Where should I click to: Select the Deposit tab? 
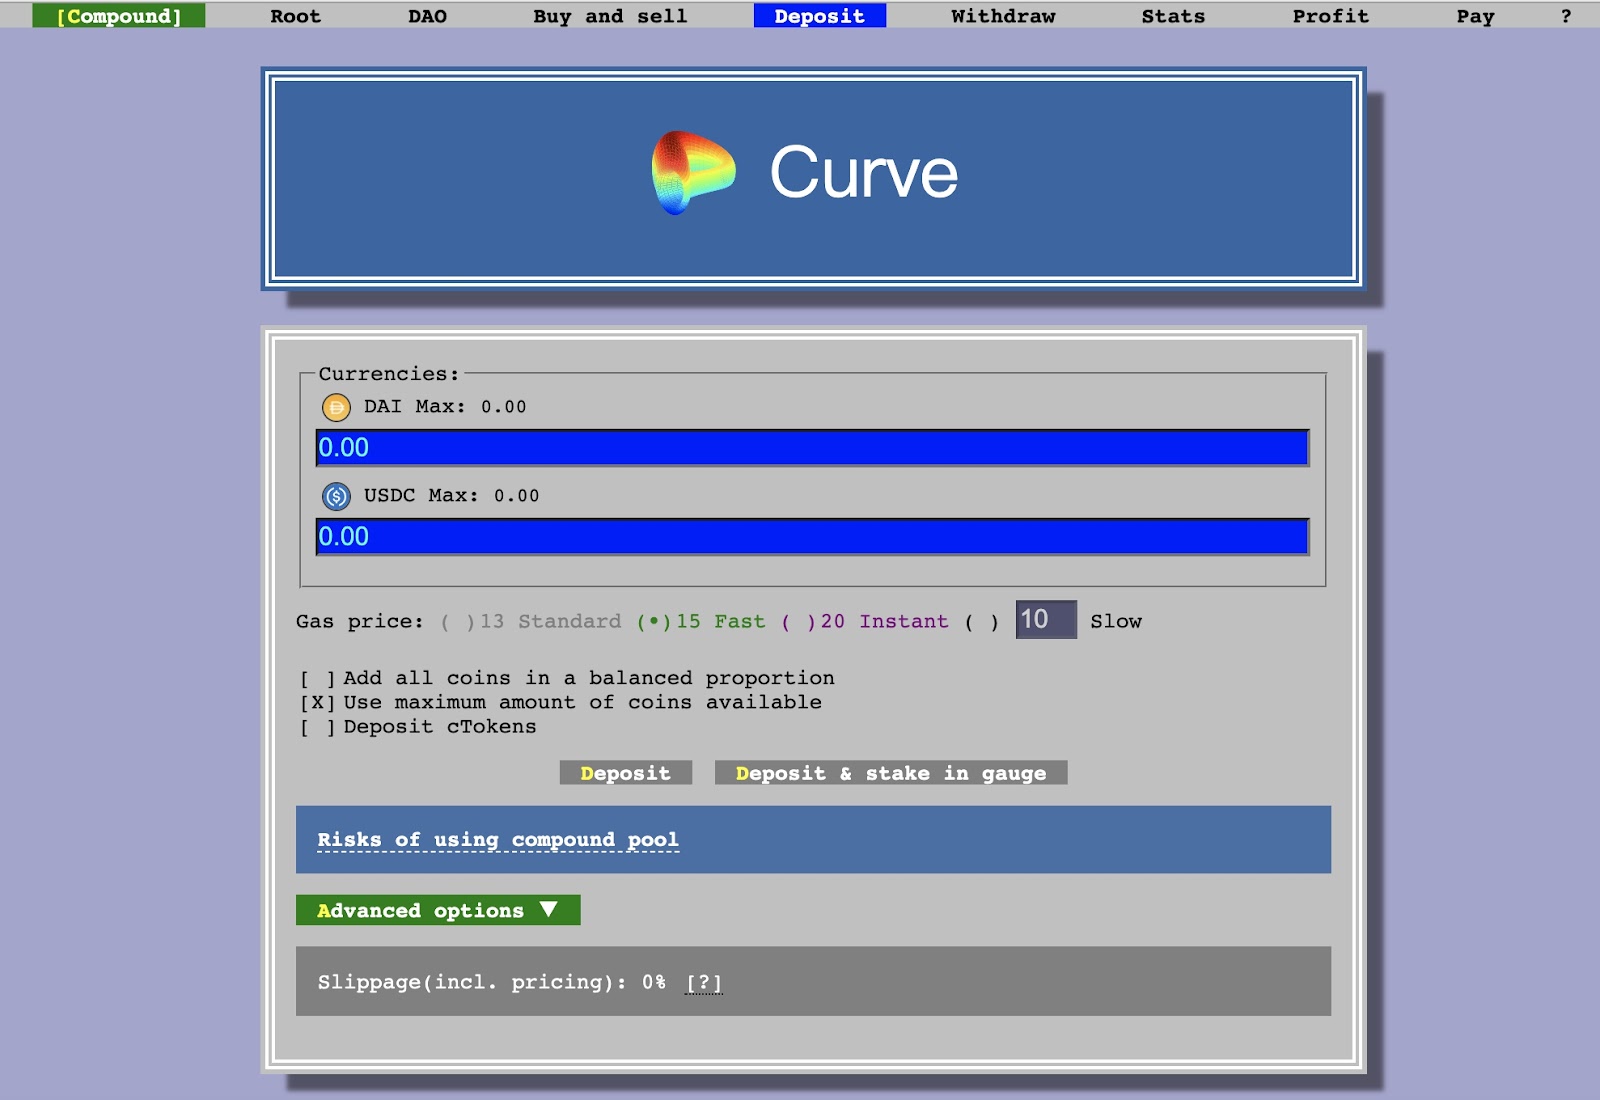click(x=820, y=16)
